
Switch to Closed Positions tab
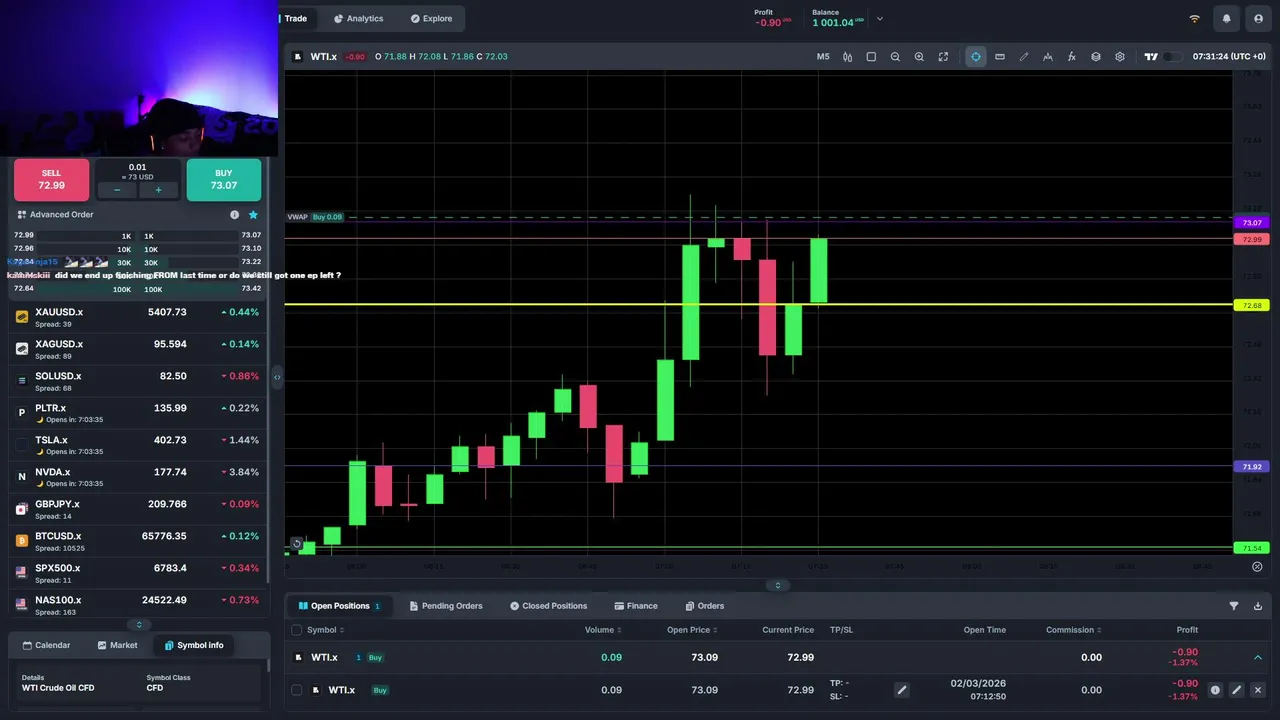(x=548, y=606)
